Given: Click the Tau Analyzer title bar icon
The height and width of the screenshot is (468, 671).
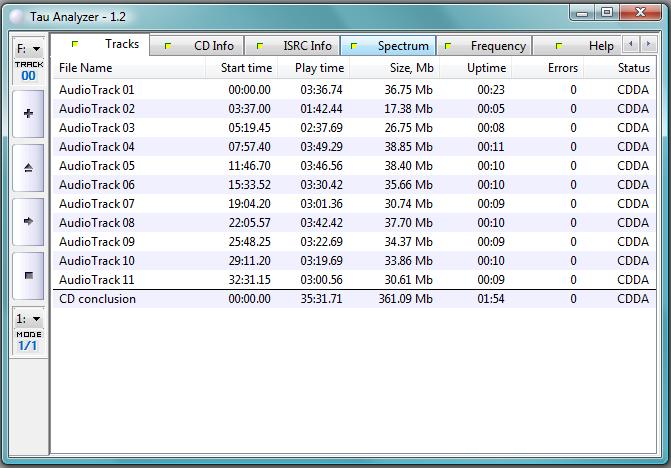Looking at the screenshot, I should [17, 17].
